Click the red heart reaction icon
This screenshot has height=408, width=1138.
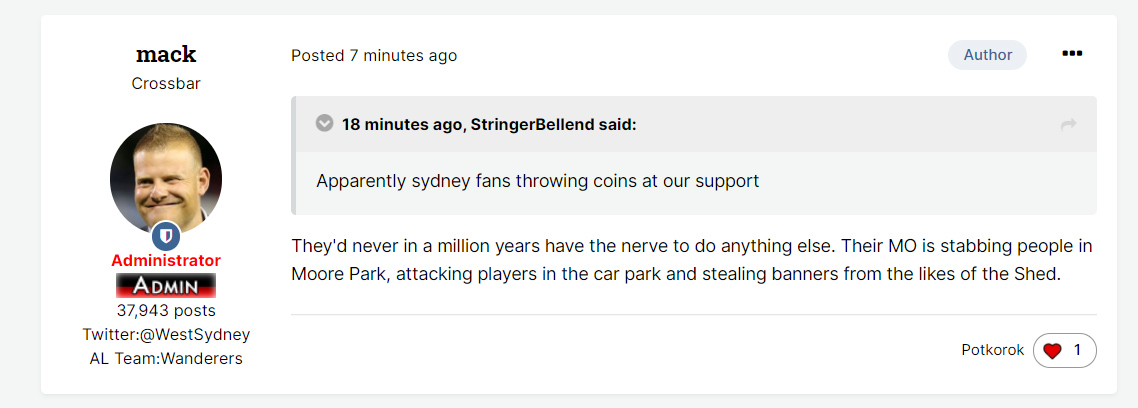pyautogui.click(x=1052, y=351)
